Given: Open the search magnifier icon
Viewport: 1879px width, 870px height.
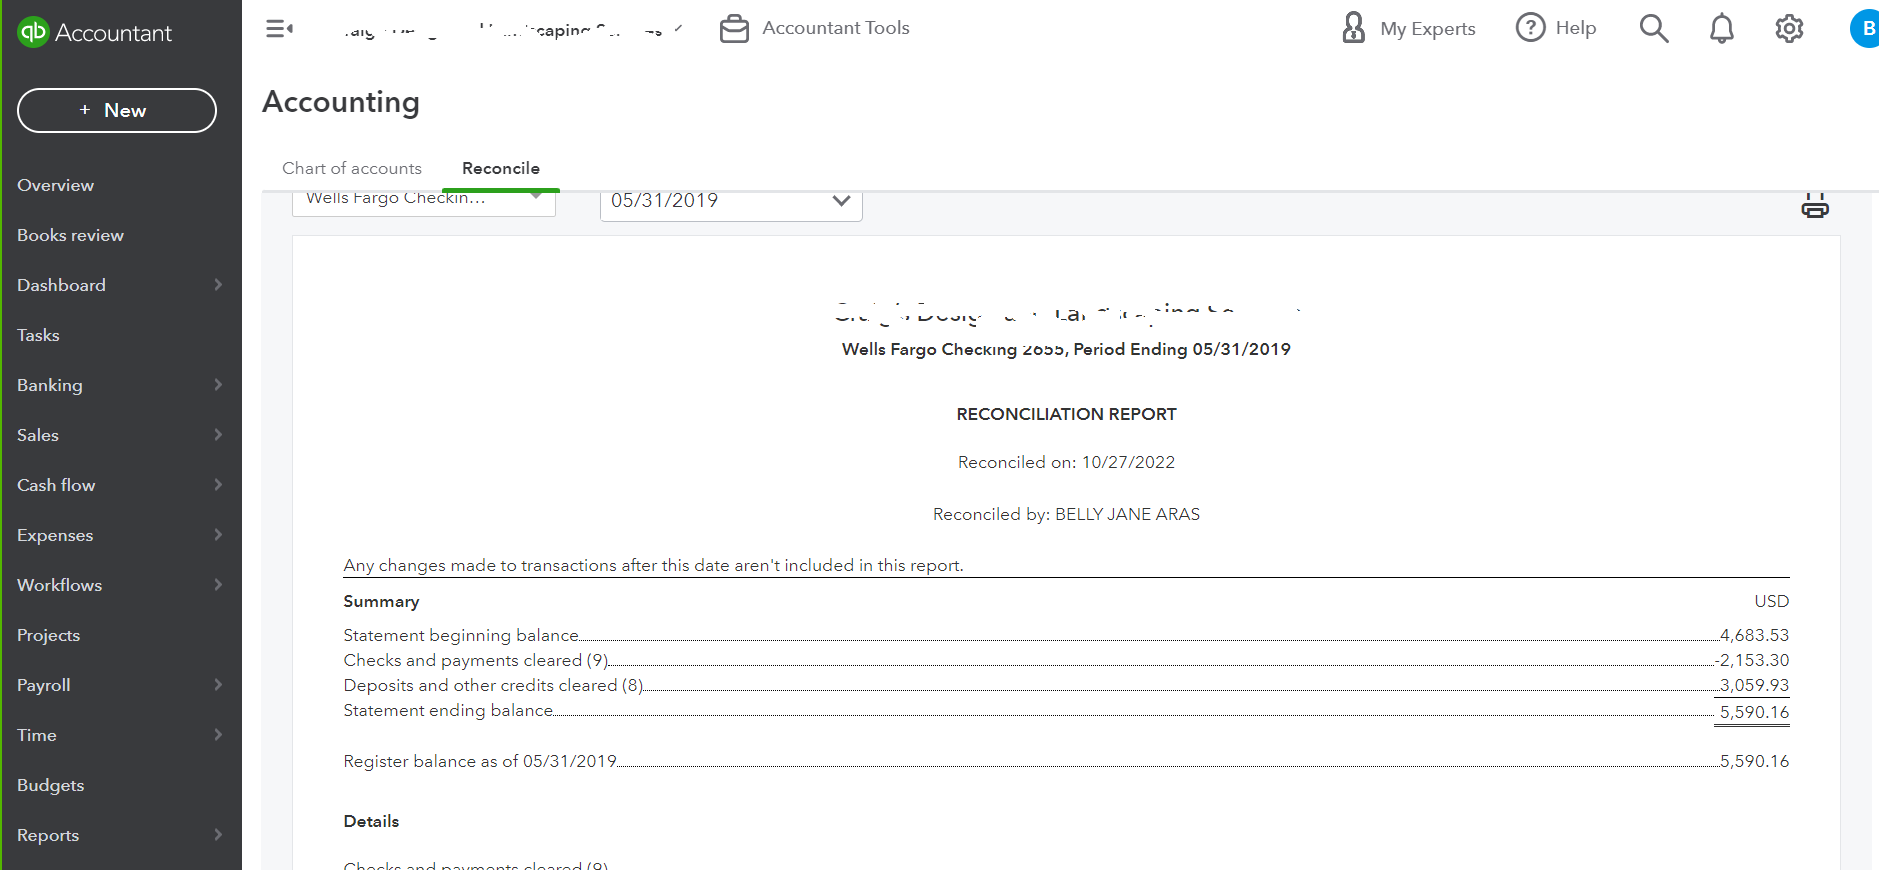Looking at the screenshot, I should [x=1654, y=29].
